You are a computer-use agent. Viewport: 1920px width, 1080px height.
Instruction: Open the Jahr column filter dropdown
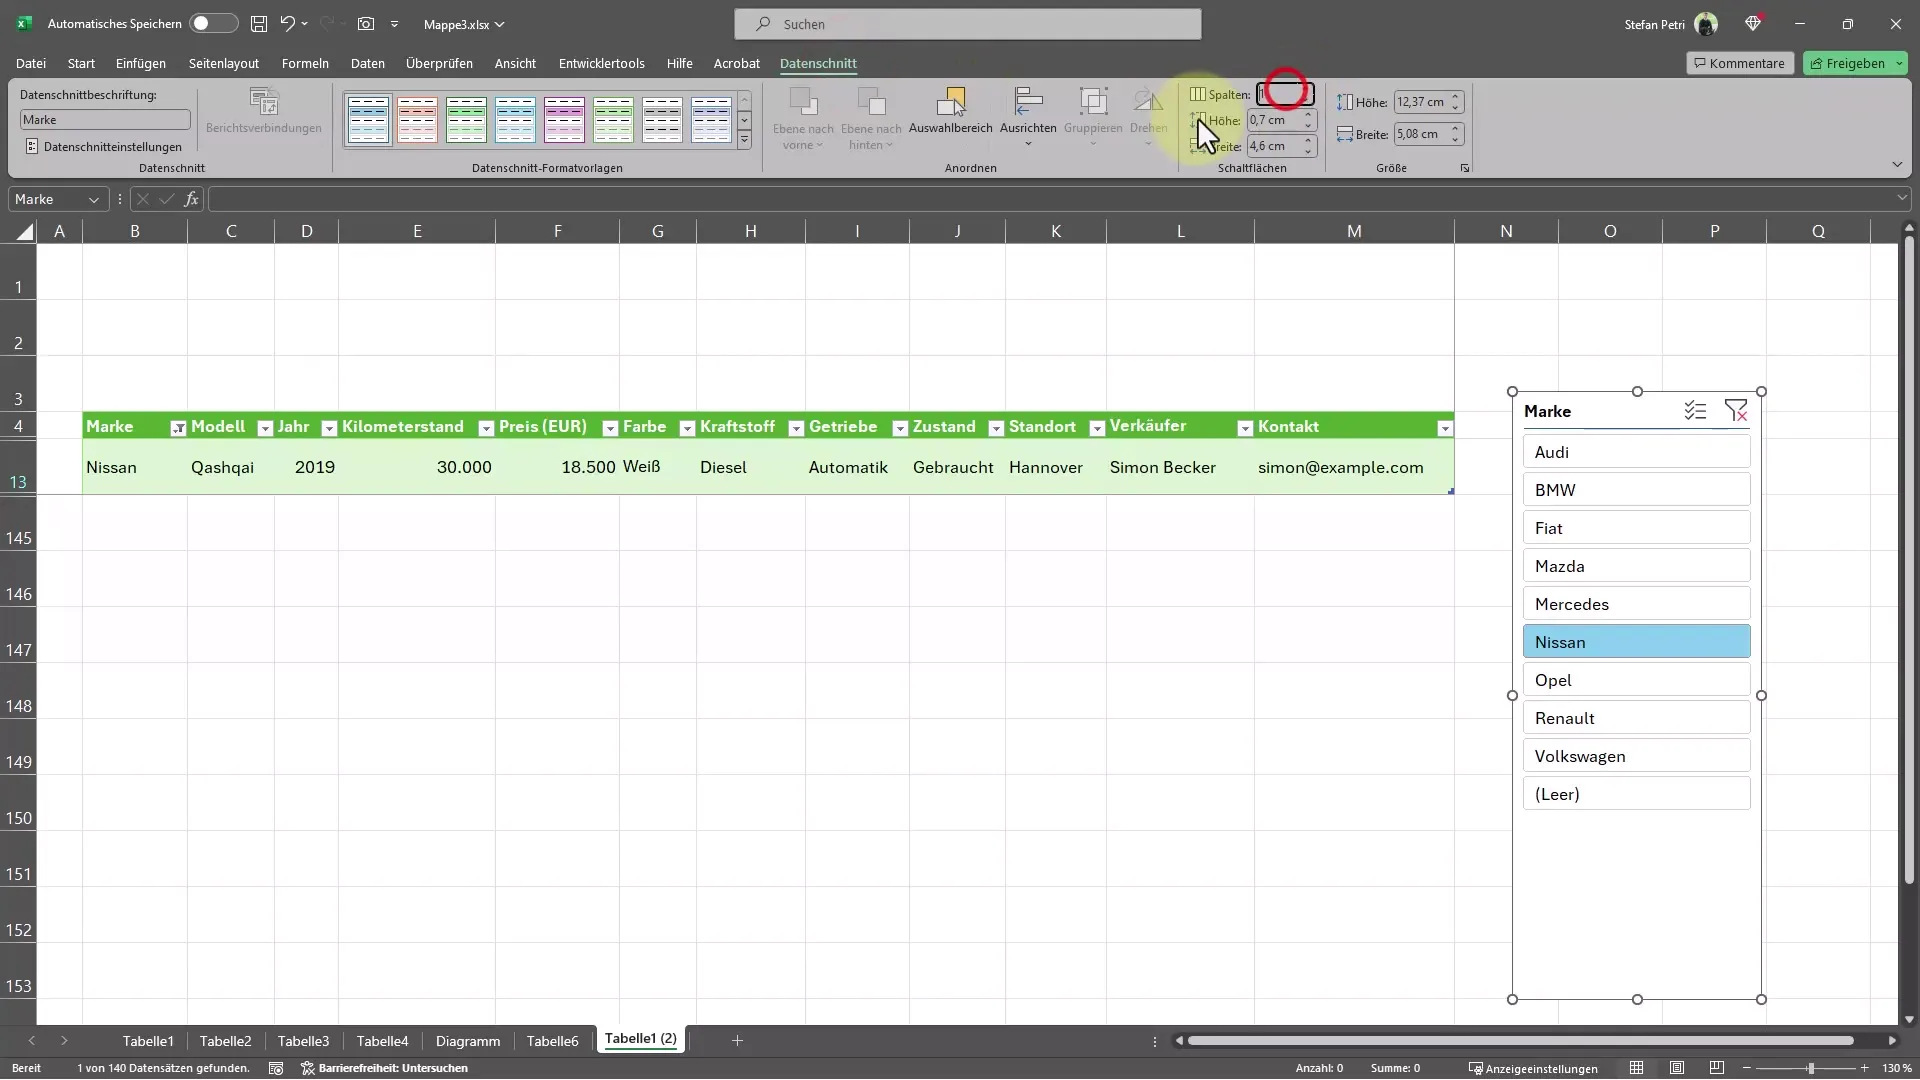tap(329, 428)
